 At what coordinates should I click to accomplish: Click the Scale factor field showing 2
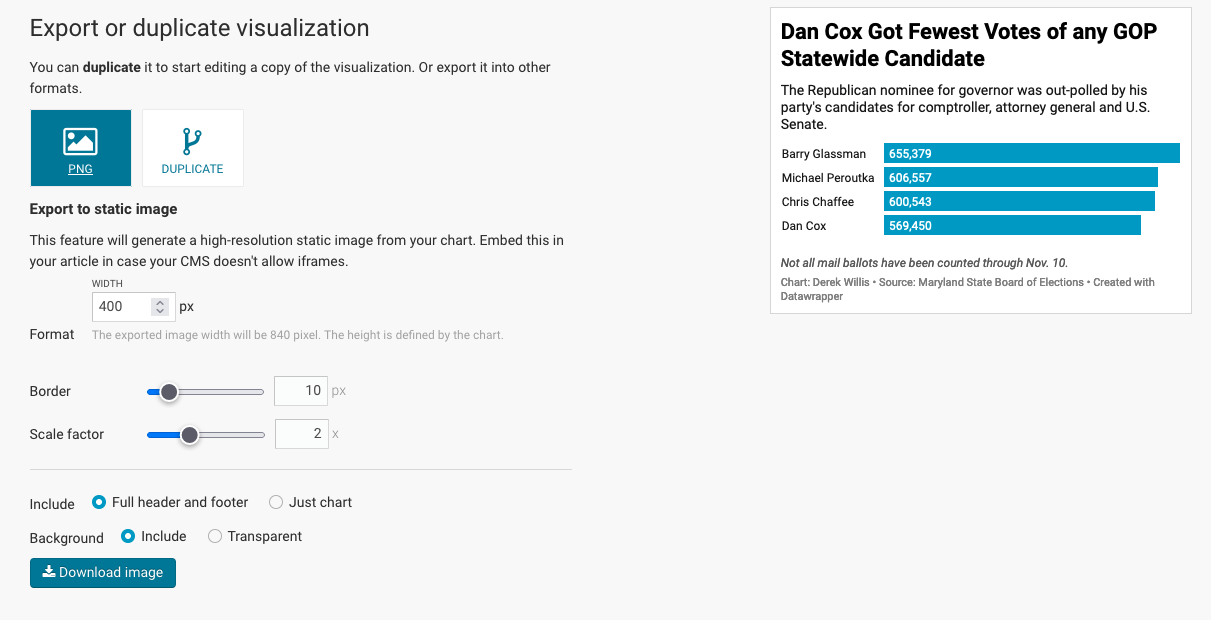click(301, 434)
